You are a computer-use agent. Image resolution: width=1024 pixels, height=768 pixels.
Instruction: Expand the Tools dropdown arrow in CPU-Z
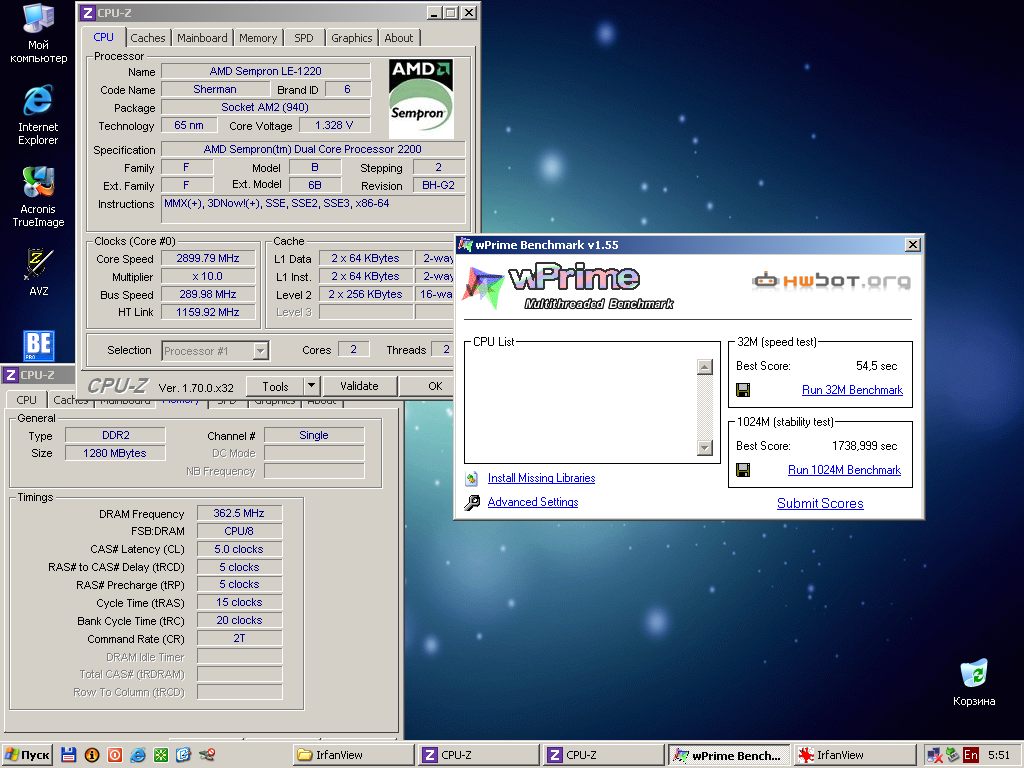pos(312,386)
